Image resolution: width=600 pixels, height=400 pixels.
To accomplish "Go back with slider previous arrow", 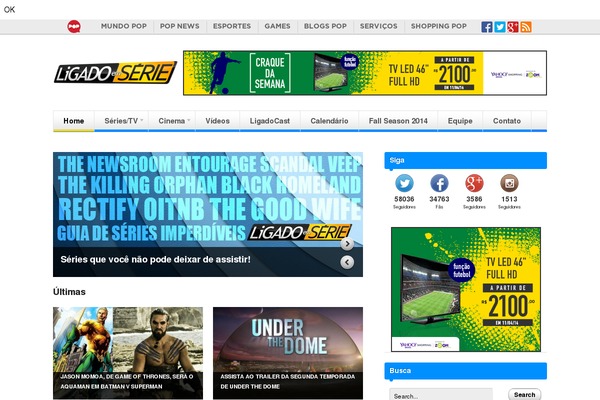I will pos(347,262).
